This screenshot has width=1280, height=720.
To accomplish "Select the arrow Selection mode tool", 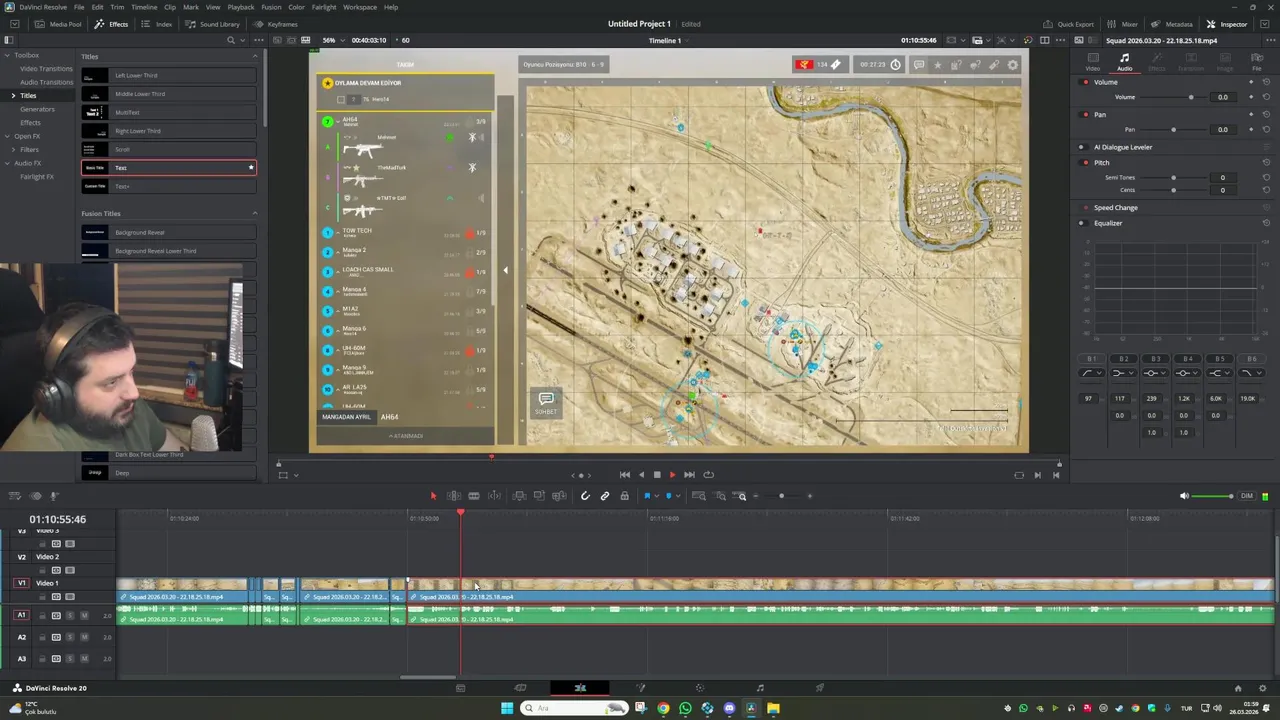I will [433, 496].
